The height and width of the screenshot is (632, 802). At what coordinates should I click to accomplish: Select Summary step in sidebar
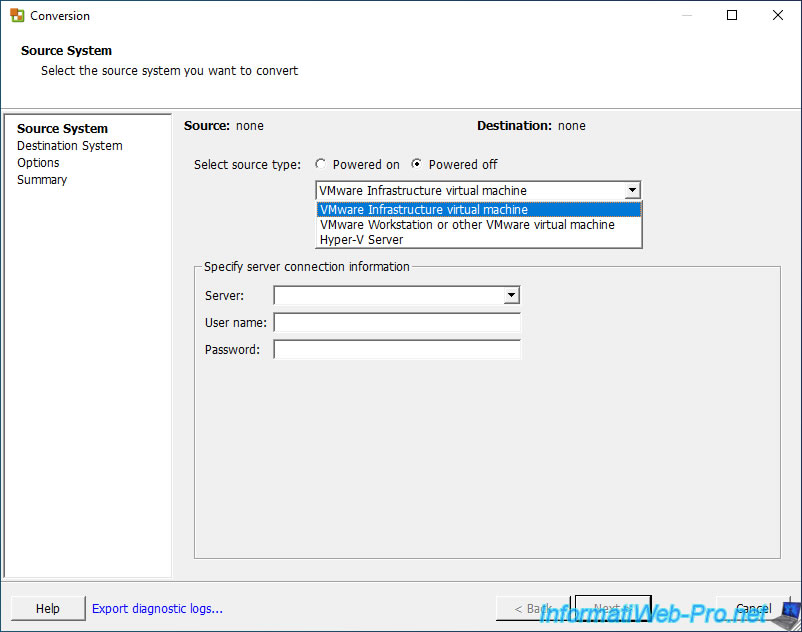(x=42, y=179)
